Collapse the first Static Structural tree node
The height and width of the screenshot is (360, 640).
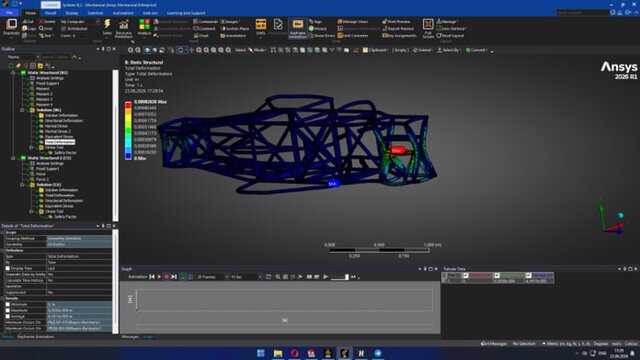[x=13, y=73]
